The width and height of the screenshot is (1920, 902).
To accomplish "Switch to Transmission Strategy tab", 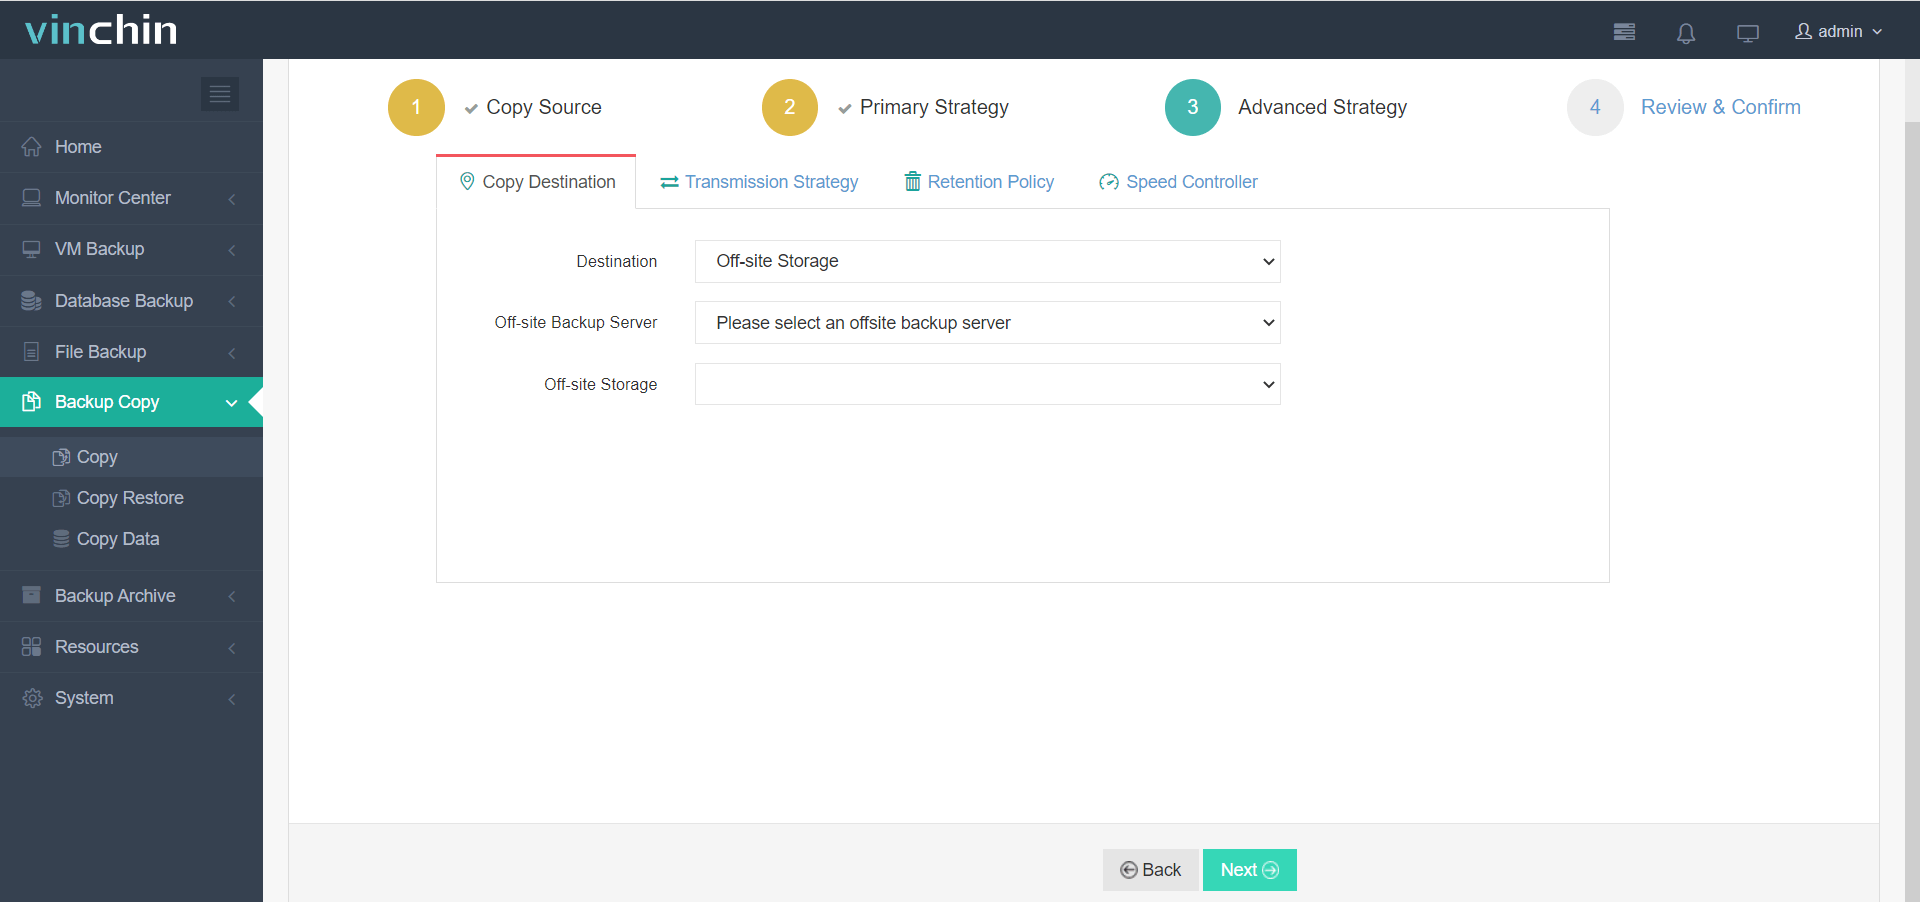I will (759, 182).
